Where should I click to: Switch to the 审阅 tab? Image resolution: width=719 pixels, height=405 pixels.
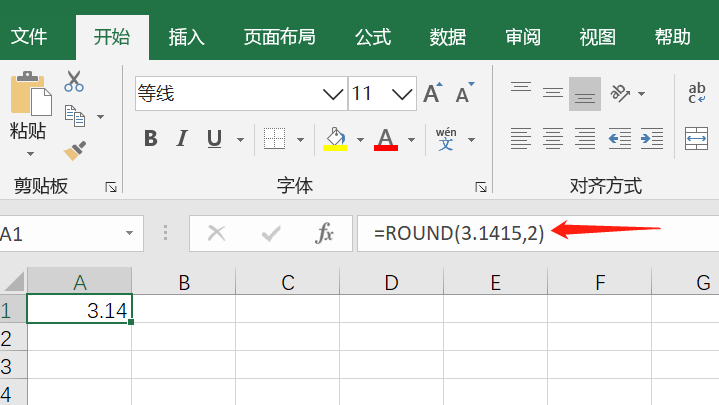click(523, 37)
